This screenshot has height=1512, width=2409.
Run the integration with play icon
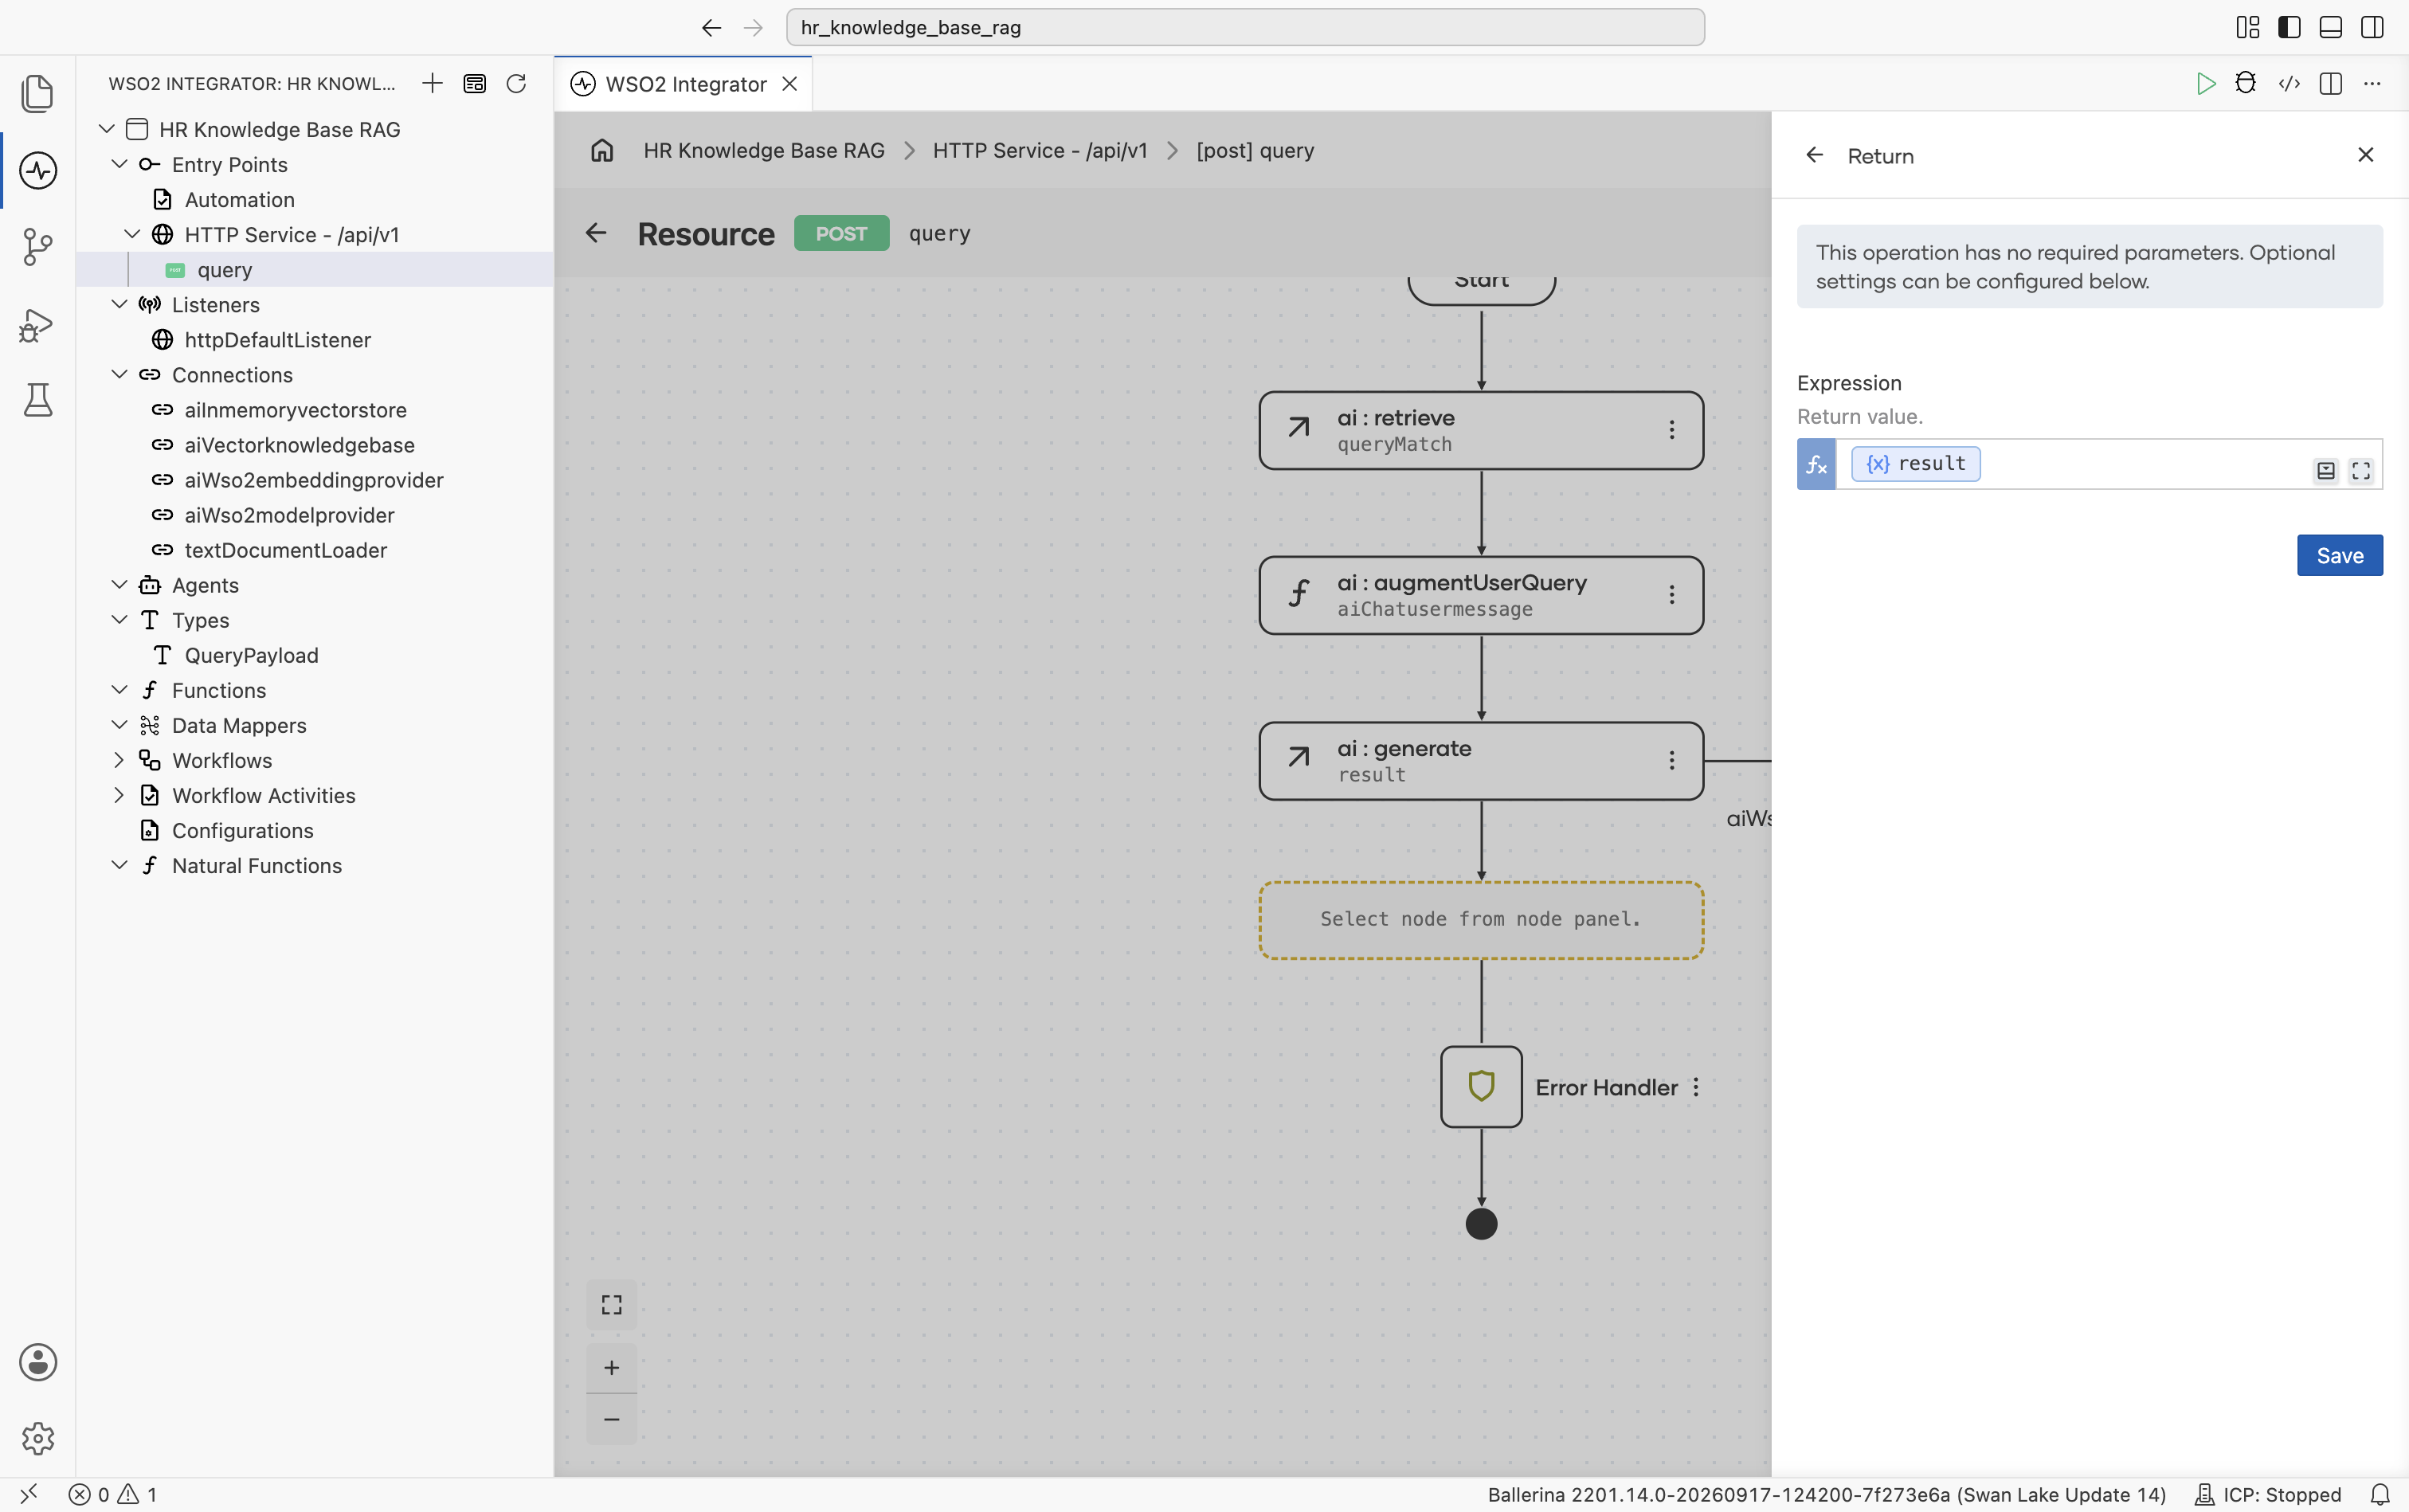[2205, 83]
